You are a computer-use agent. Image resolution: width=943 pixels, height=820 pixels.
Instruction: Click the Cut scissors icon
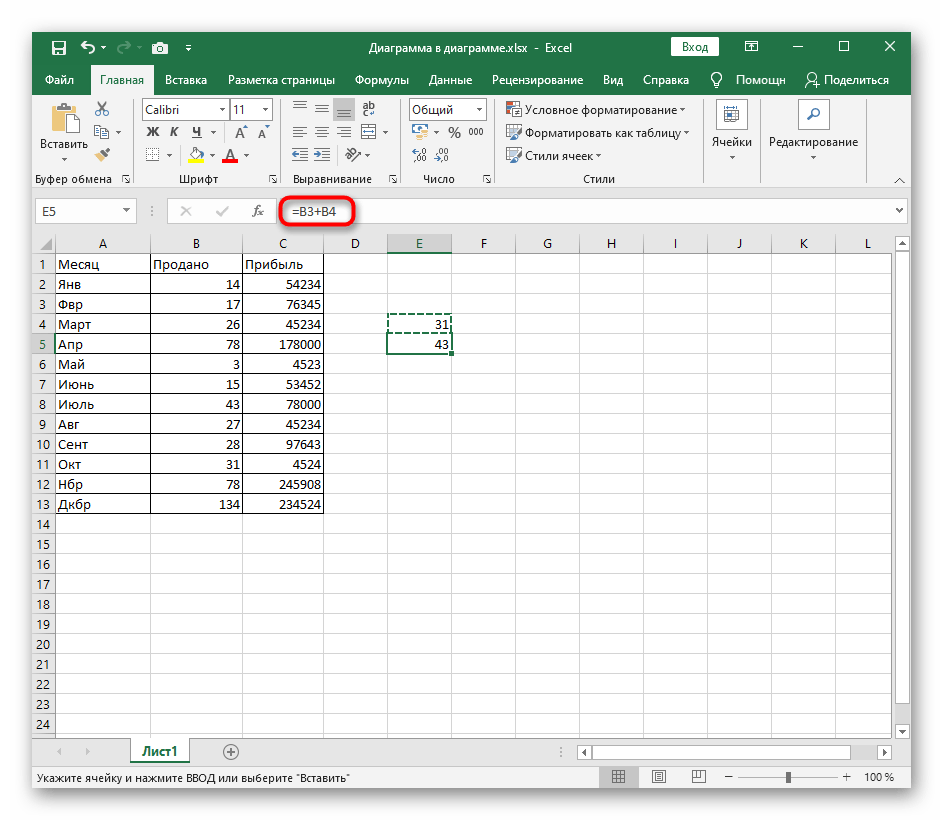(x=101, y=110)
